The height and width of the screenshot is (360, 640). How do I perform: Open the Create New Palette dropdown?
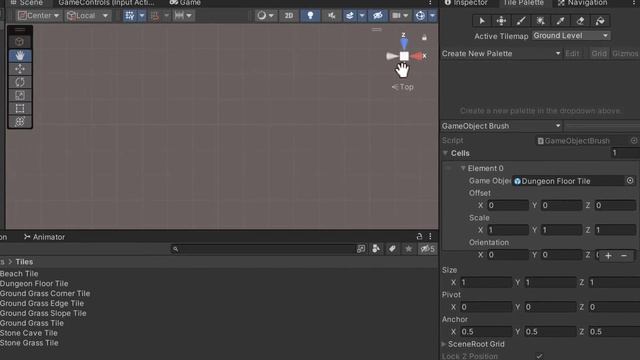(501, 53)
